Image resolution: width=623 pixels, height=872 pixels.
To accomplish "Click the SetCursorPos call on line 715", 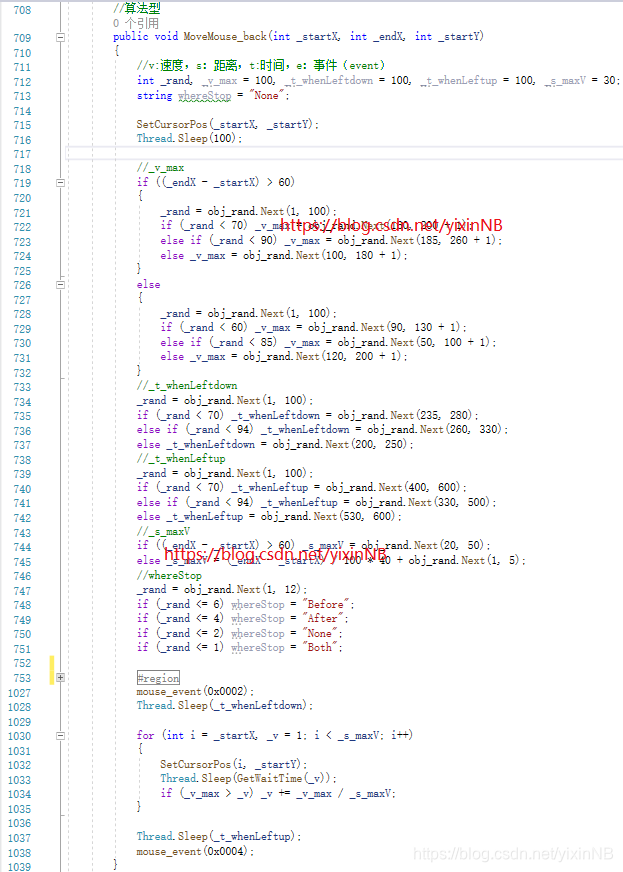I will [169, 125].
